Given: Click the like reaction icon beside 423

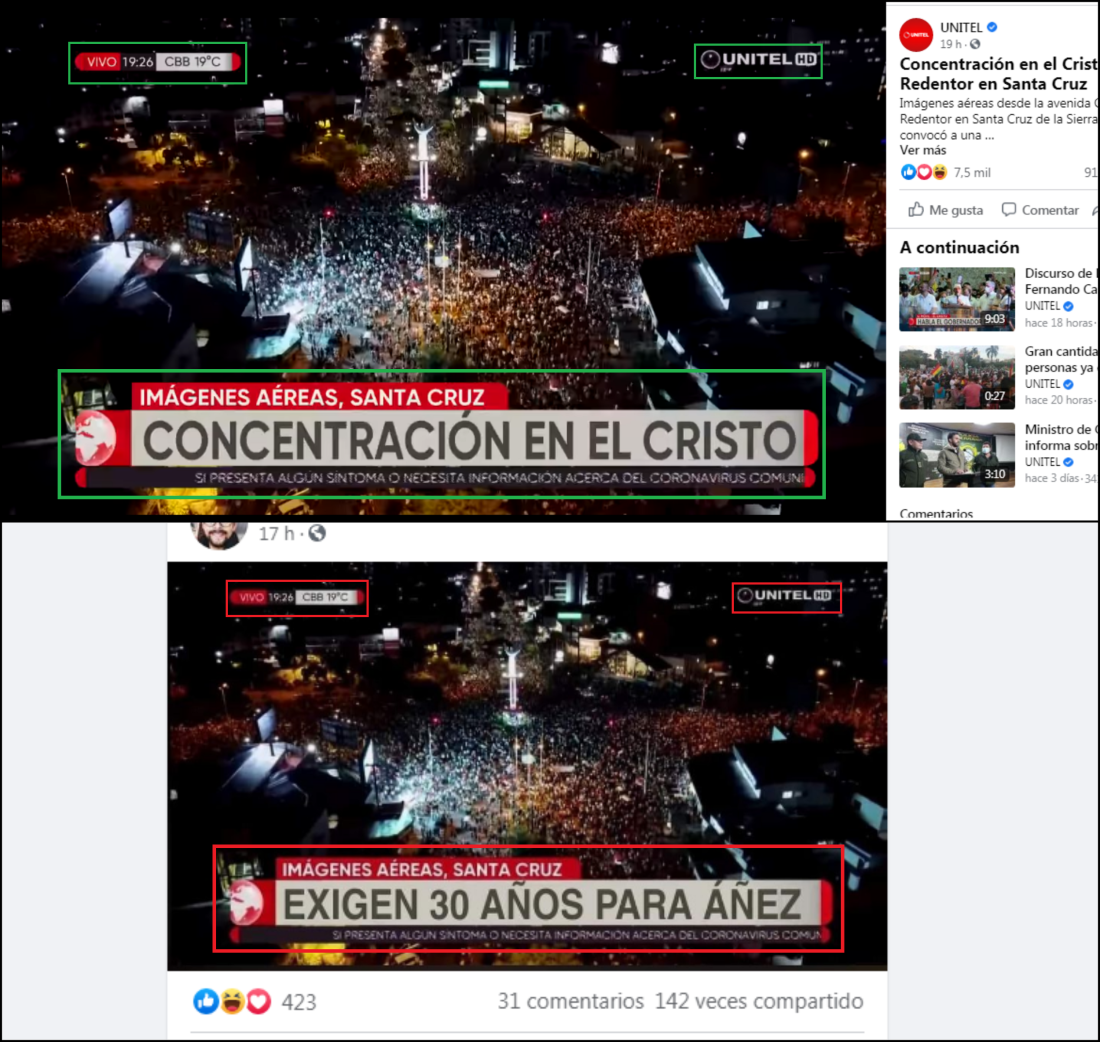Looking at the screenshot, I should [x=206, y=1001].
